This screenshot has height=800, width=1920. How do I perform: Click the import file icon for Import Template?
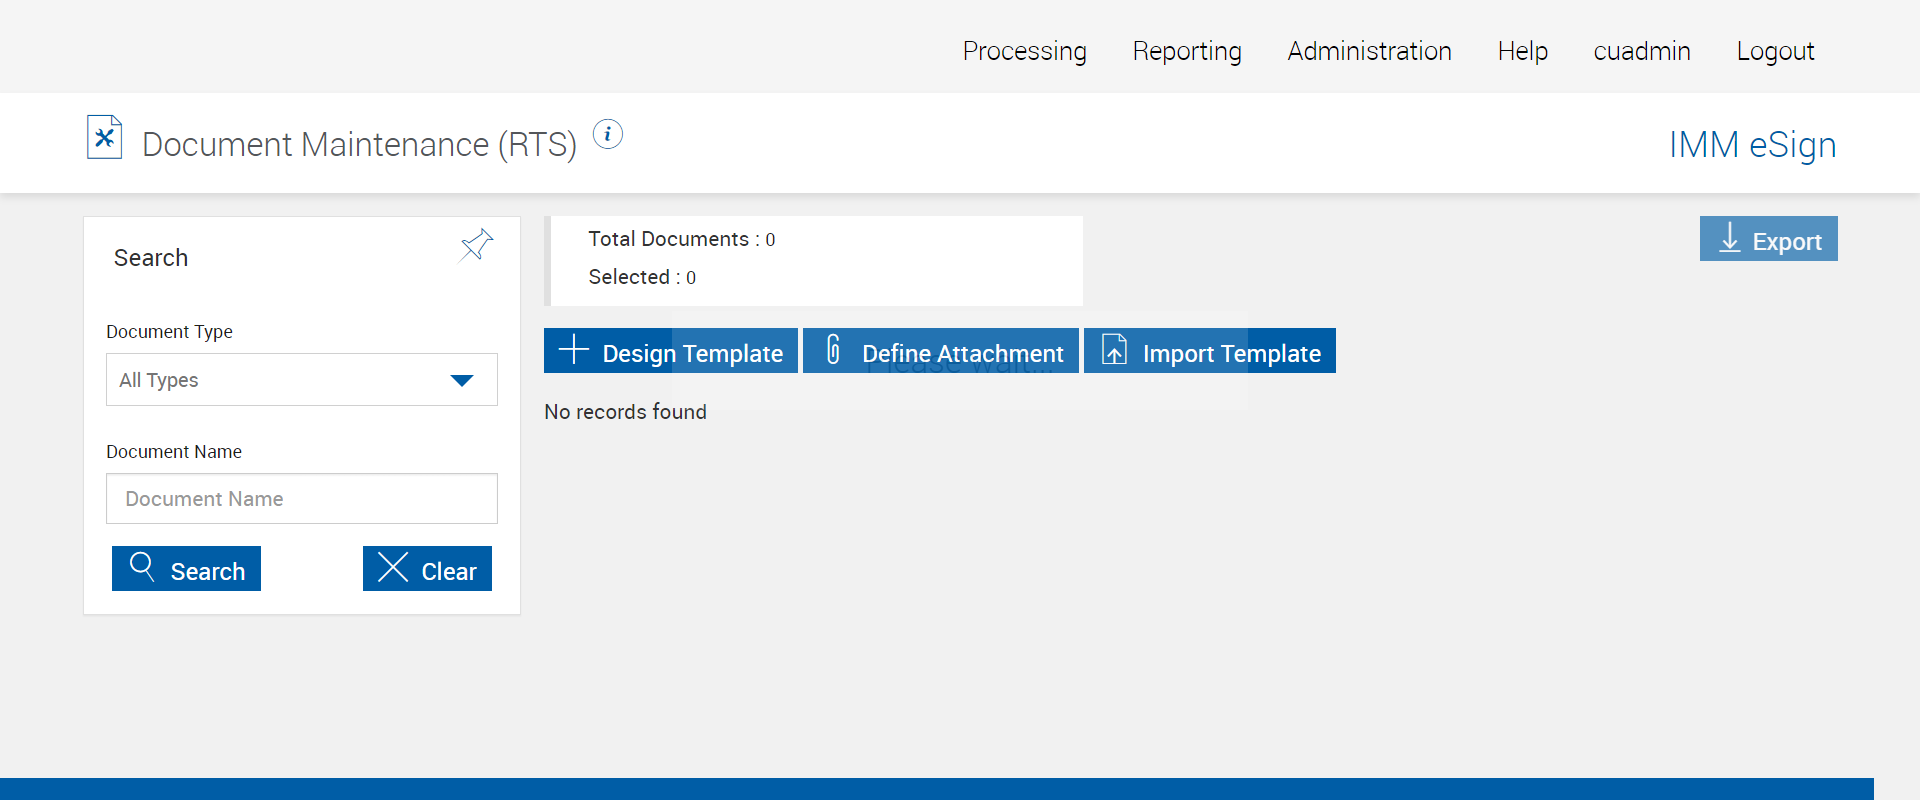1114,350
